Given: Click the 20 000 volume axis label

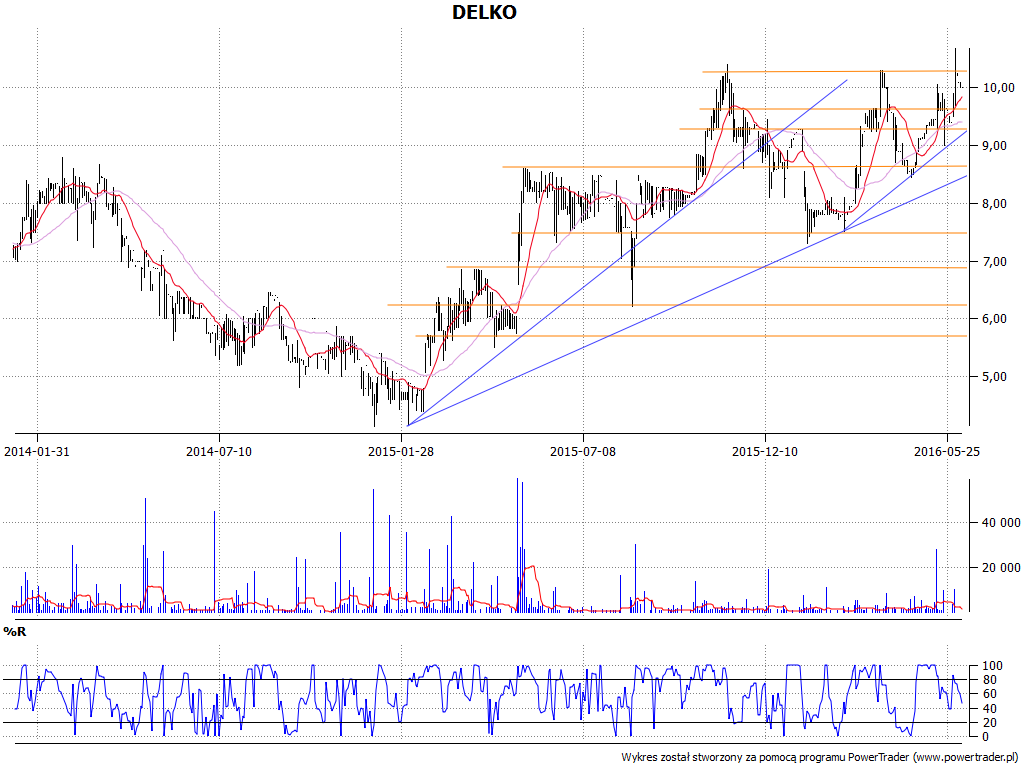Looking at the screenshot, I should [999, 568].
